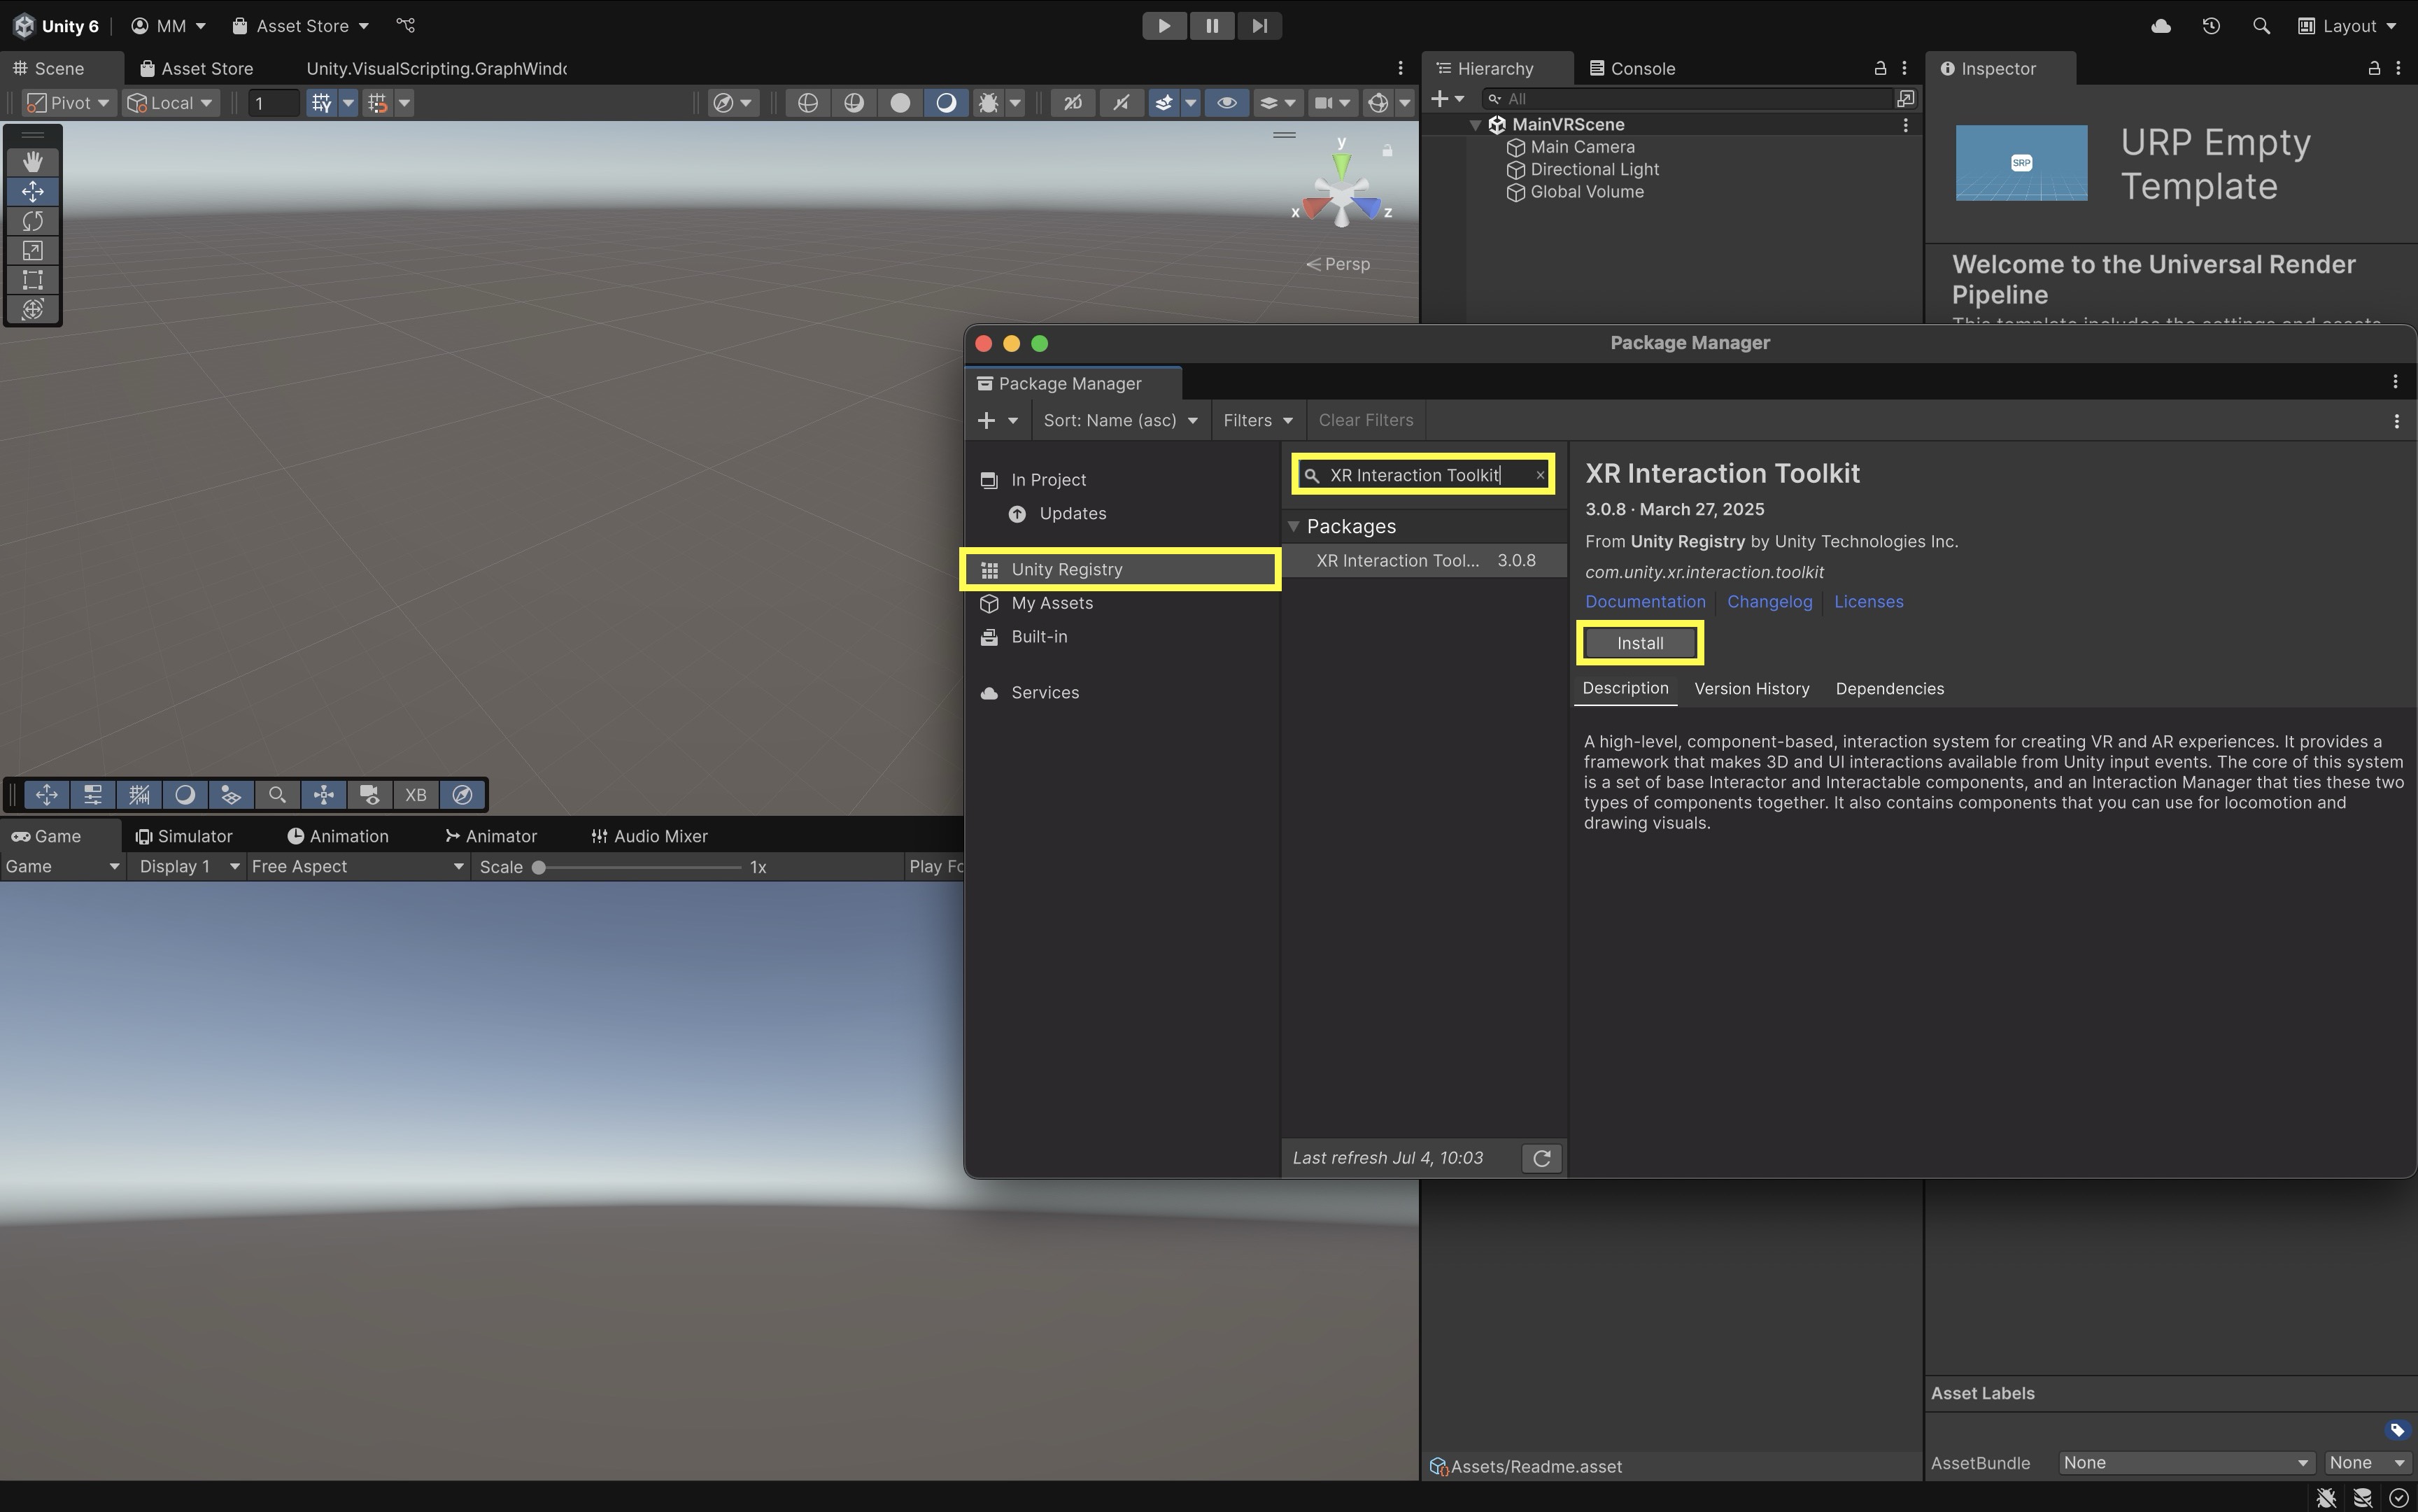
Task: Toggle the Hierarchy panel lock
Action: (1880, 68)
